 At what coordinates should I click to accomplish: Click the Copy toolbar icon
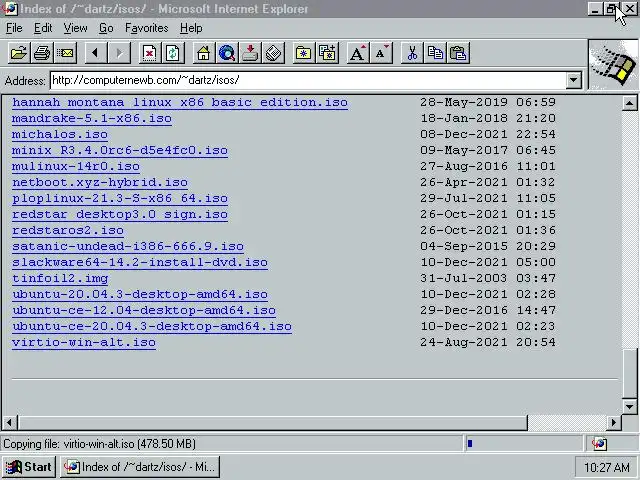coord(435,53)
